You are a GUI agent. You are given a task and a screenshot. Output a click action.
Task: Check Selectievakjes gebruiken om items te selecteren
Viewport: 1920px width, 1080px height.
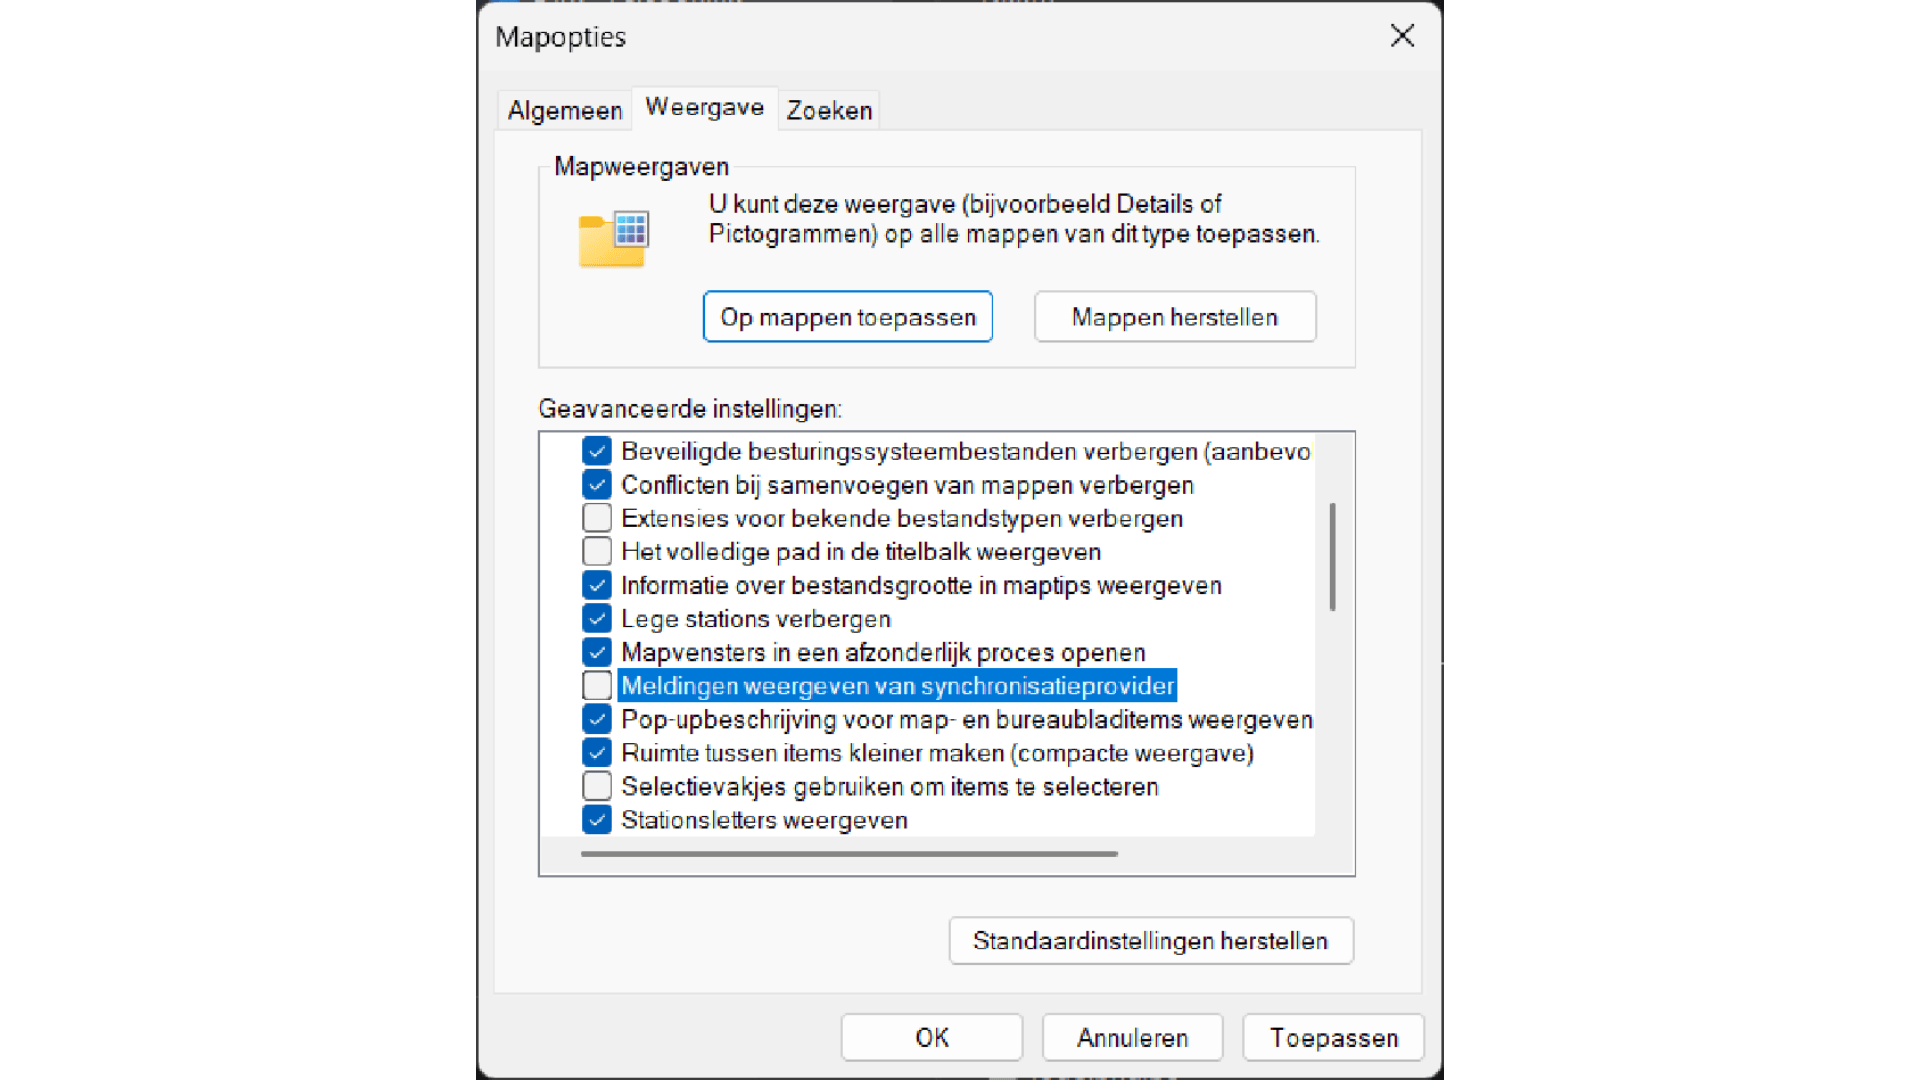click(597, 786)
